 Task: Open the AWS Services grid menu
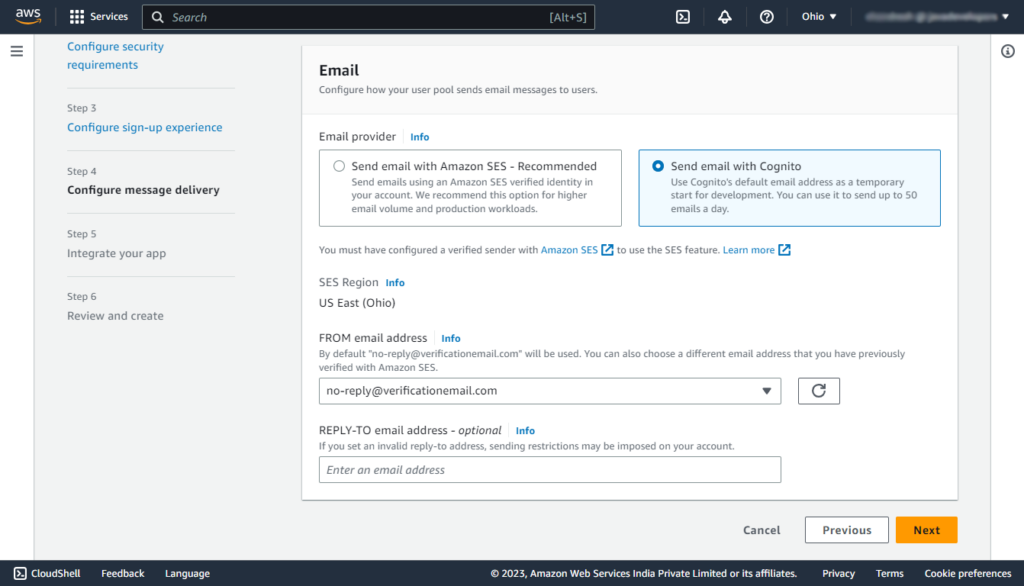pyautogui.click(x=97, y=16)
